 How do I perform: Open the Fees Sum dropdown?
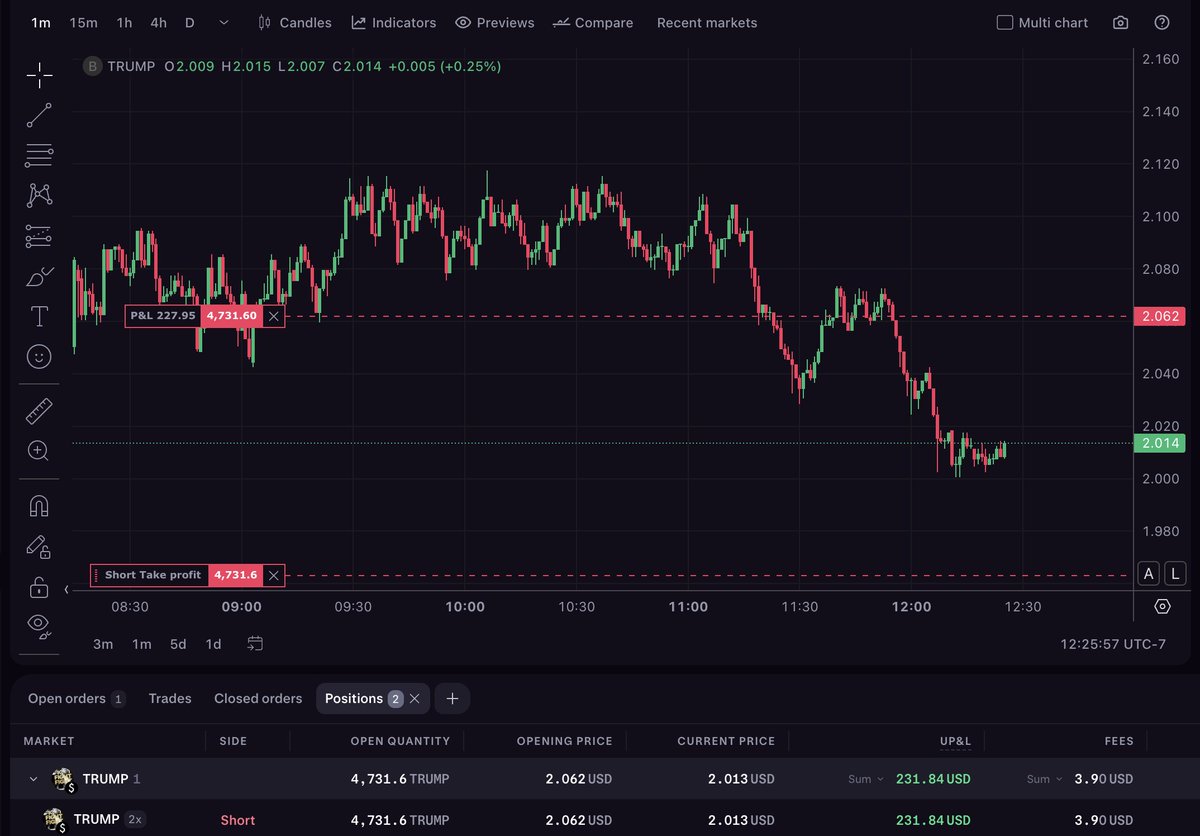click(1044, 779)
